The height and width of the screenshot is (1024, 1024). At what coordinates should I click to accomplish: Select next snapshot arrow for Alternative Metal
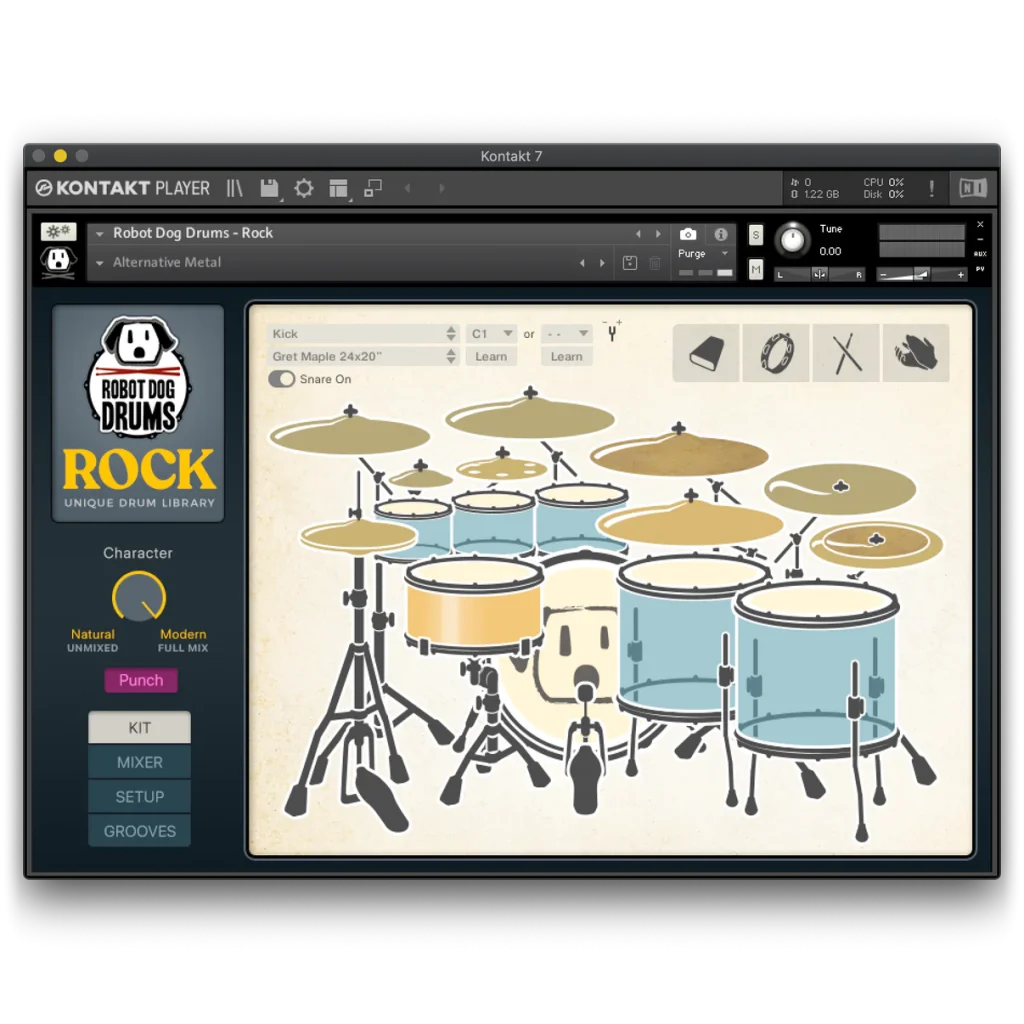point(602,263)
